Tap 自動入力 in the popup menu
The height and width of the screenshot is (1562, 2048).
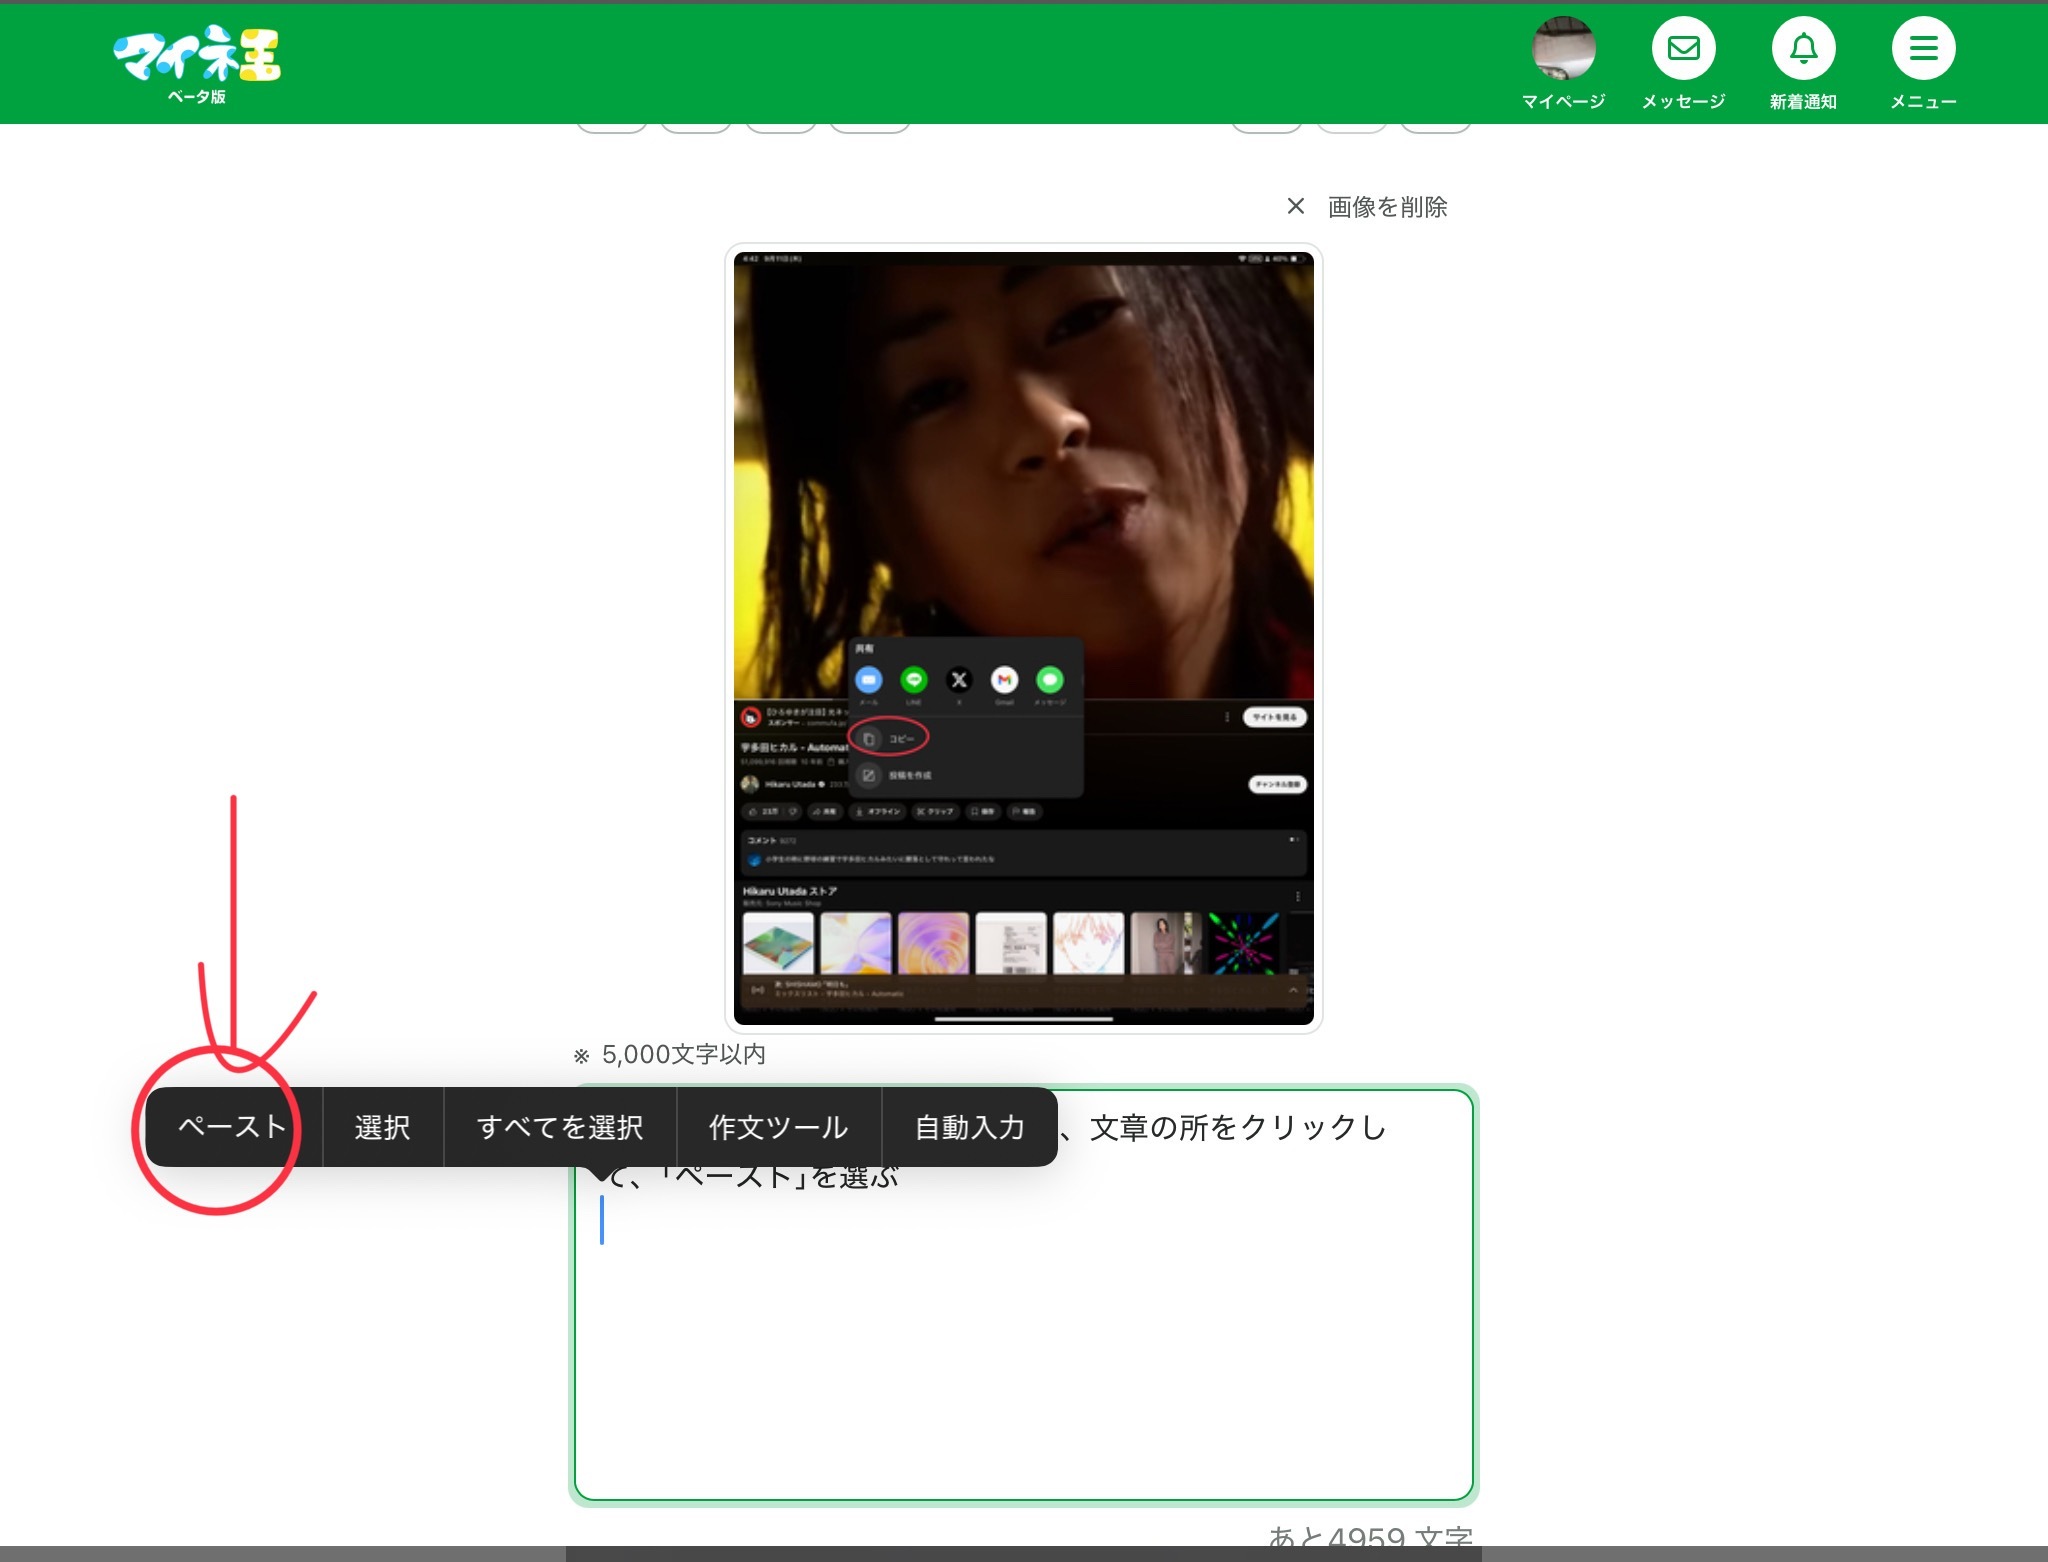click(970, 1127)
